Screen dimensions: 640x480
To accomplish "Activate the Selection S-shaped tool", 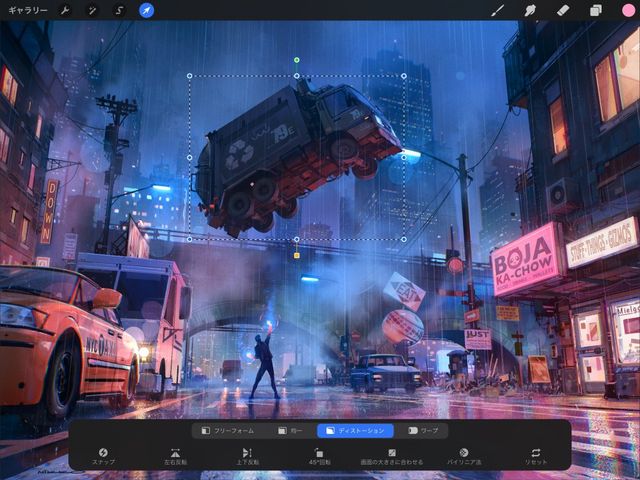I will pos(119,10).
